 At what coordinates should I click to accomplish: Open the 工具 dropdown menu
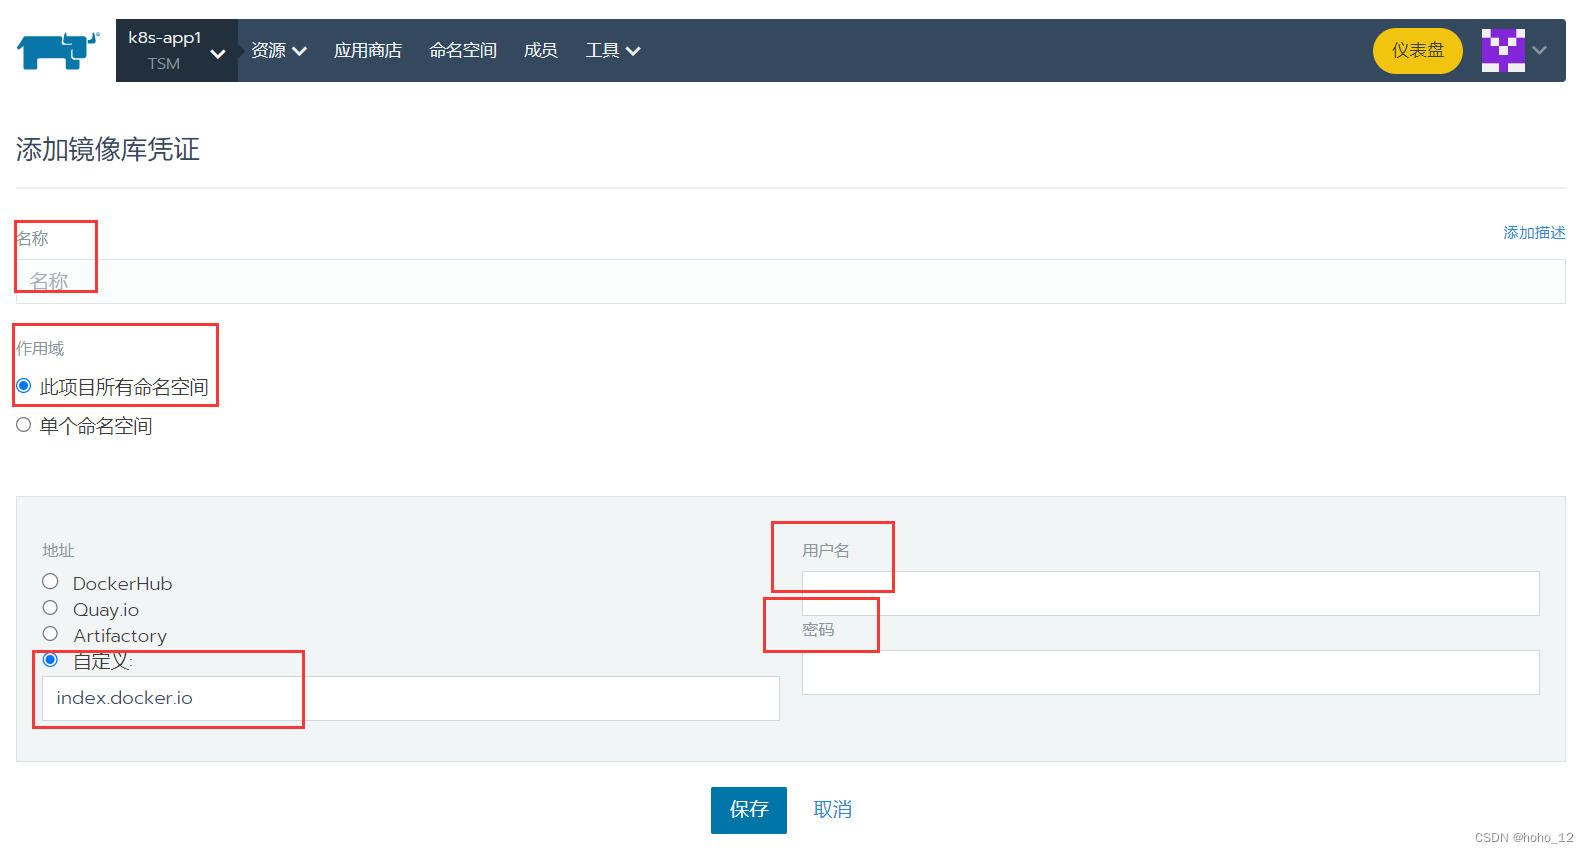(x=613, y=50)
